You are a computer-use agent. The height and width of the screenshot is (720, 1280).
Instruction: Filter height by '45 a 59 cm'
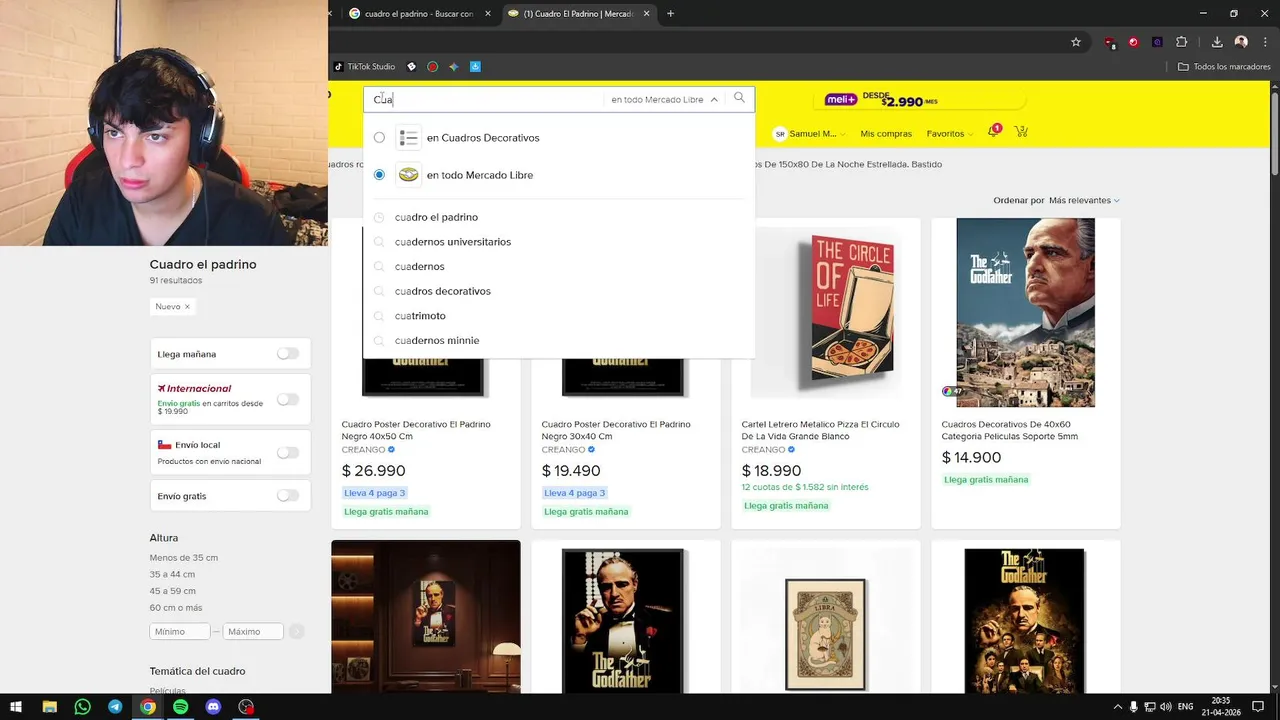point(172,591)
